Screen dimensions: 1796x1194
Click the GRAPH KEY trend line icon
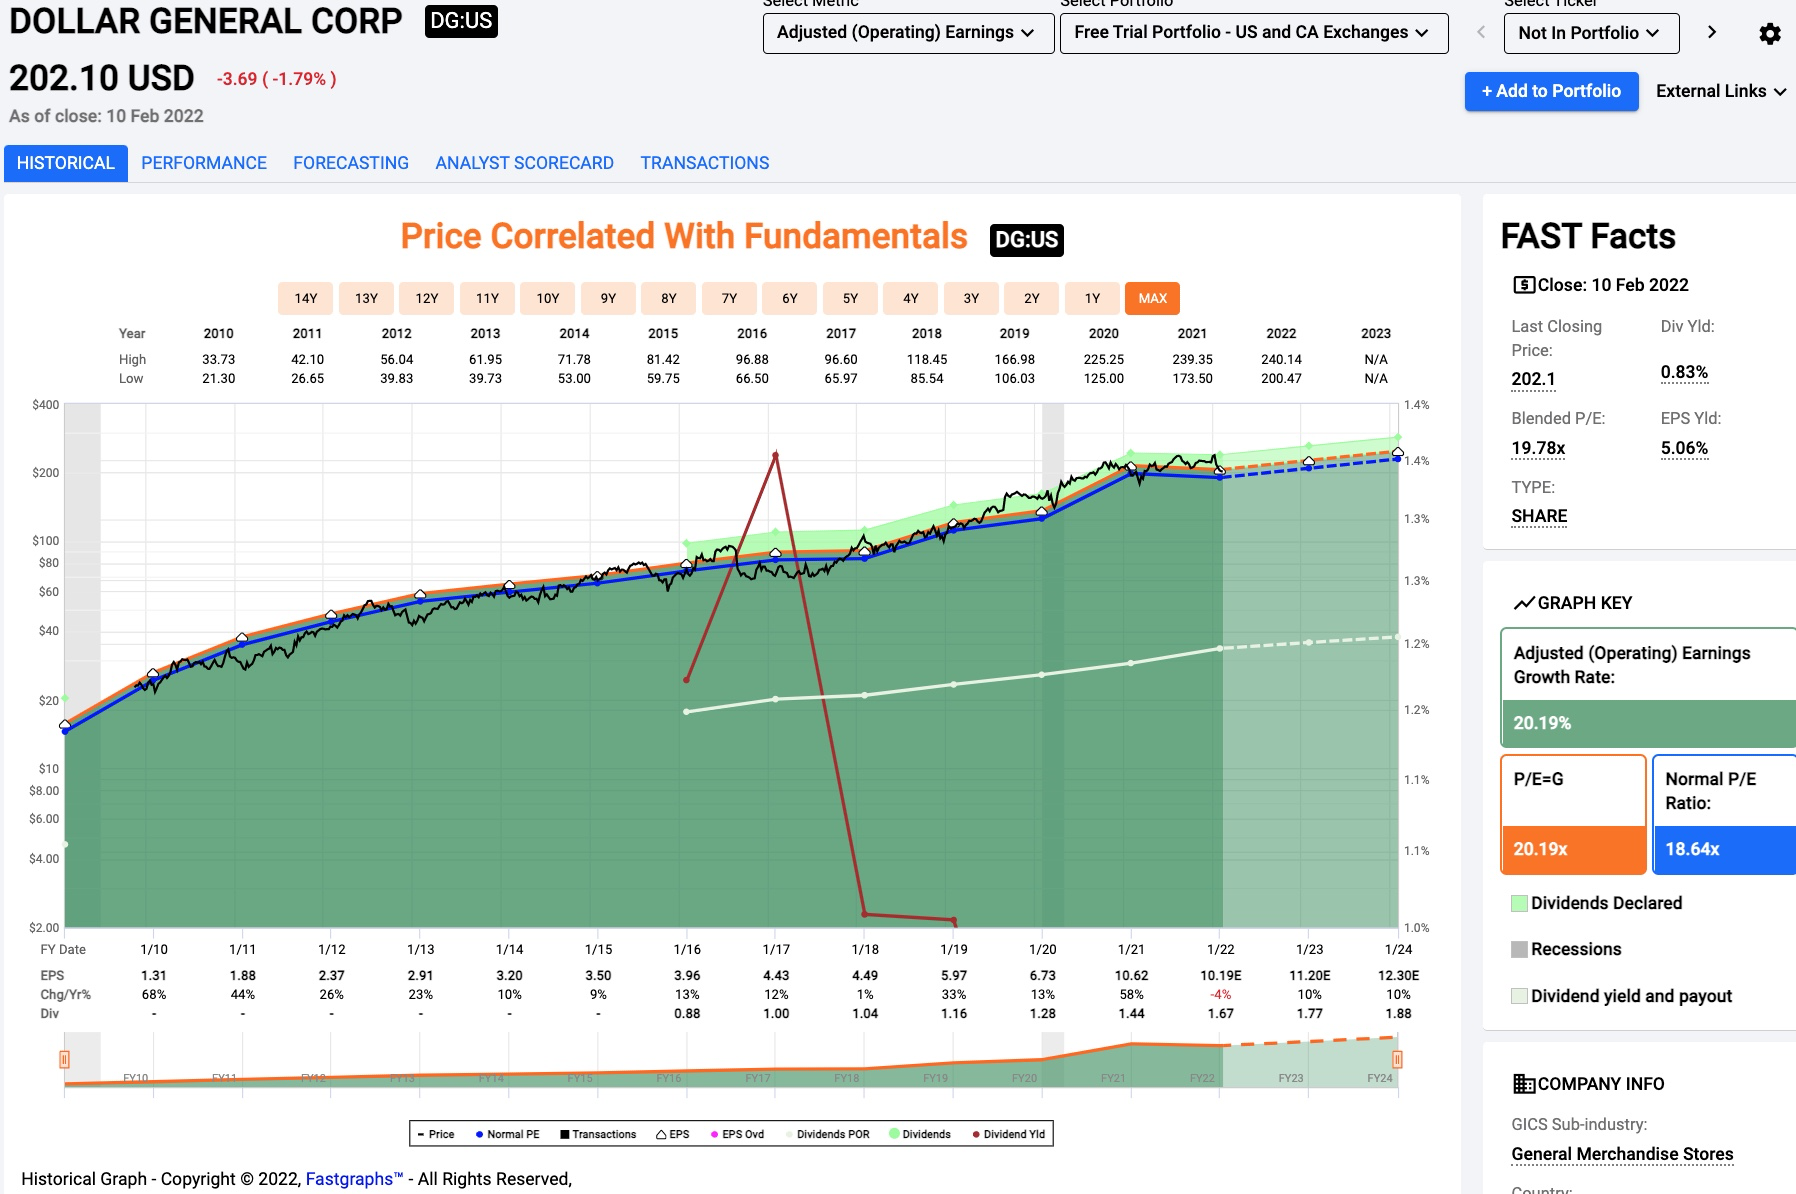[x=1524, y=603]
